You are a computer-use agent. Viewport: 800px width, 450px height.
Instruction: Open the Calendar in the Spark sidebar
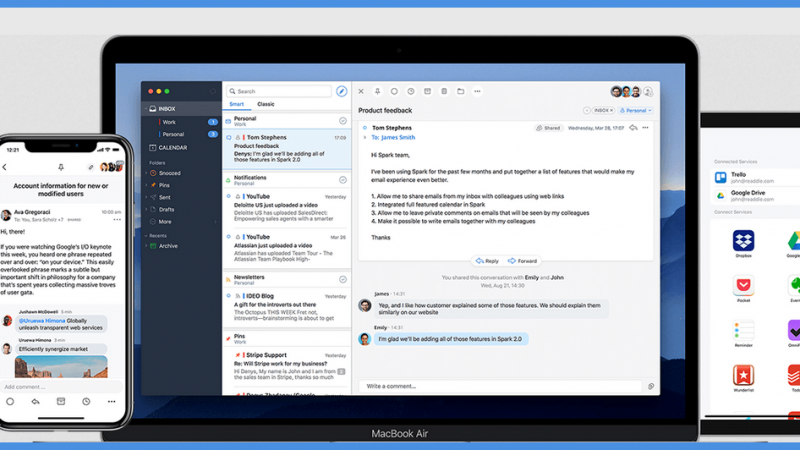[168, 147]
